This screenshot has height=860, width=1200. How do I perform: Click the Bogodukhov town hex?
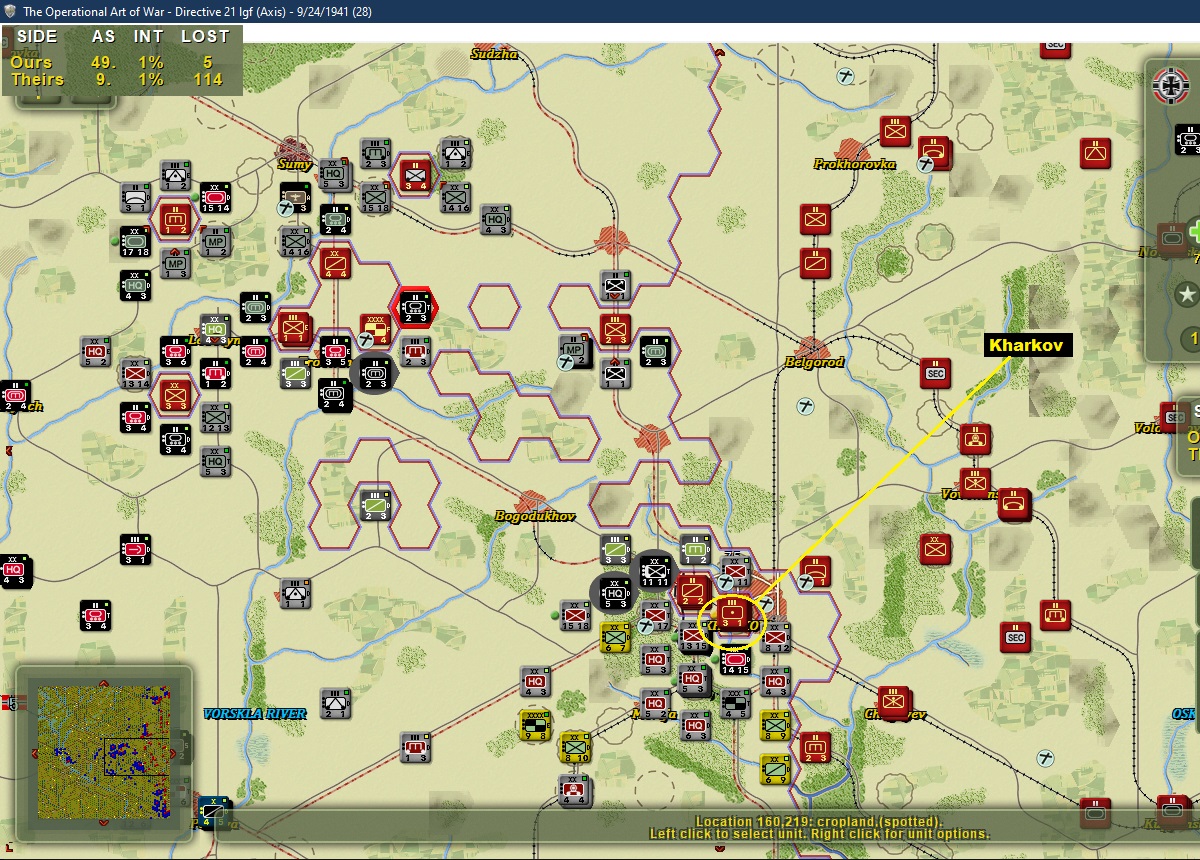tap(534, 503)
